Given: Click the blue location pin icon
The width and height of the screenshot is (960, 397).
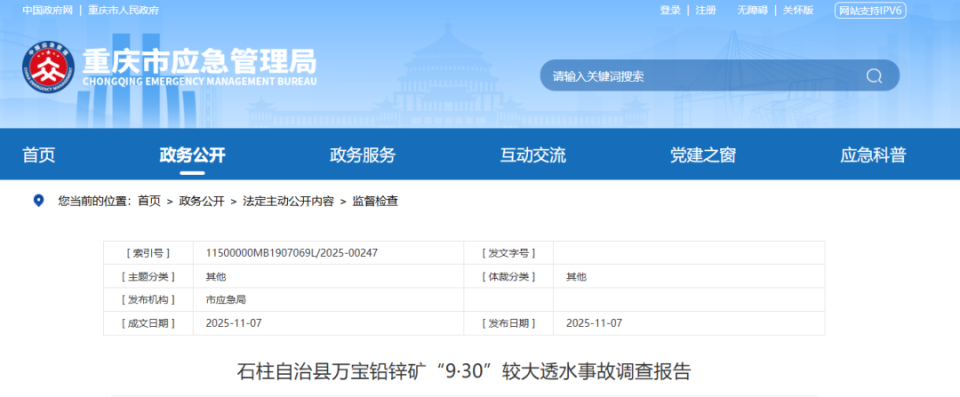Looking at the screenshot, I should click(39, 200).
